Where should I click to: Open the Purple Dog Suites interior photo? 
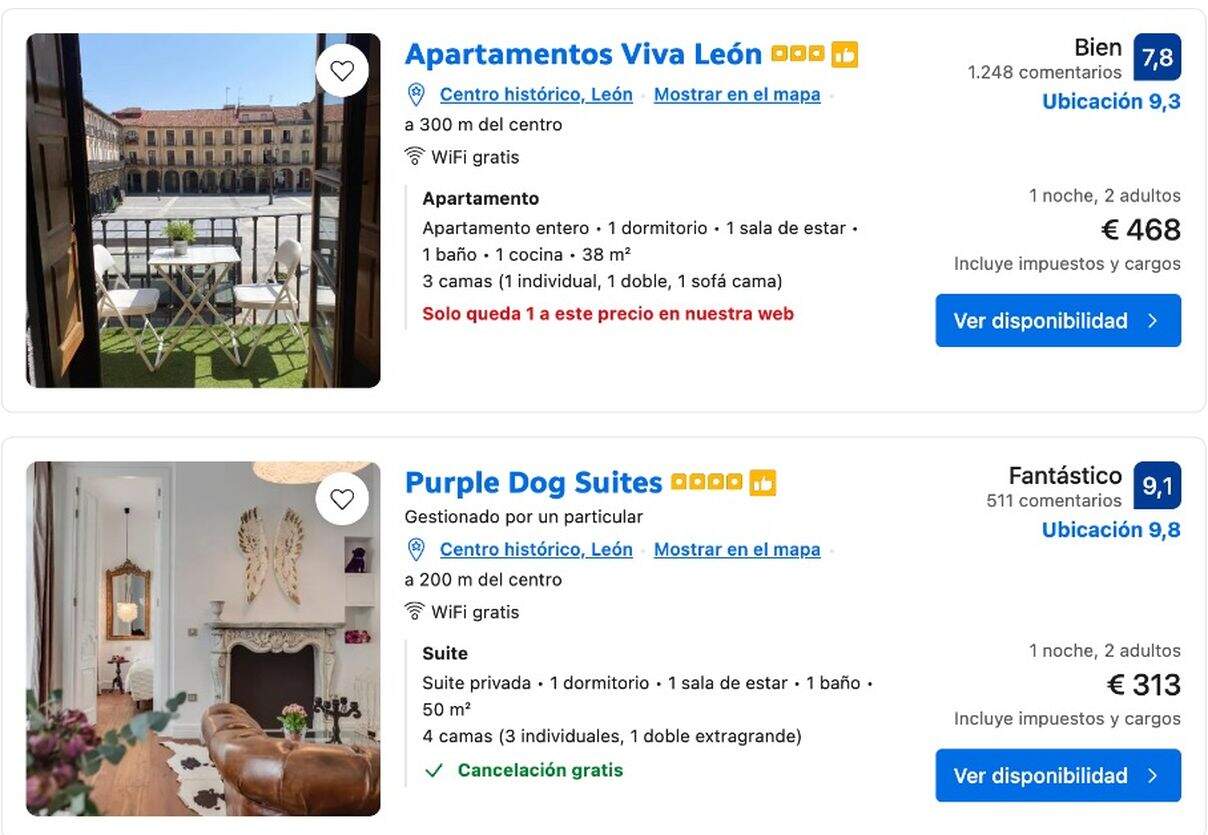pyautogui.click(x=200, y=635)
